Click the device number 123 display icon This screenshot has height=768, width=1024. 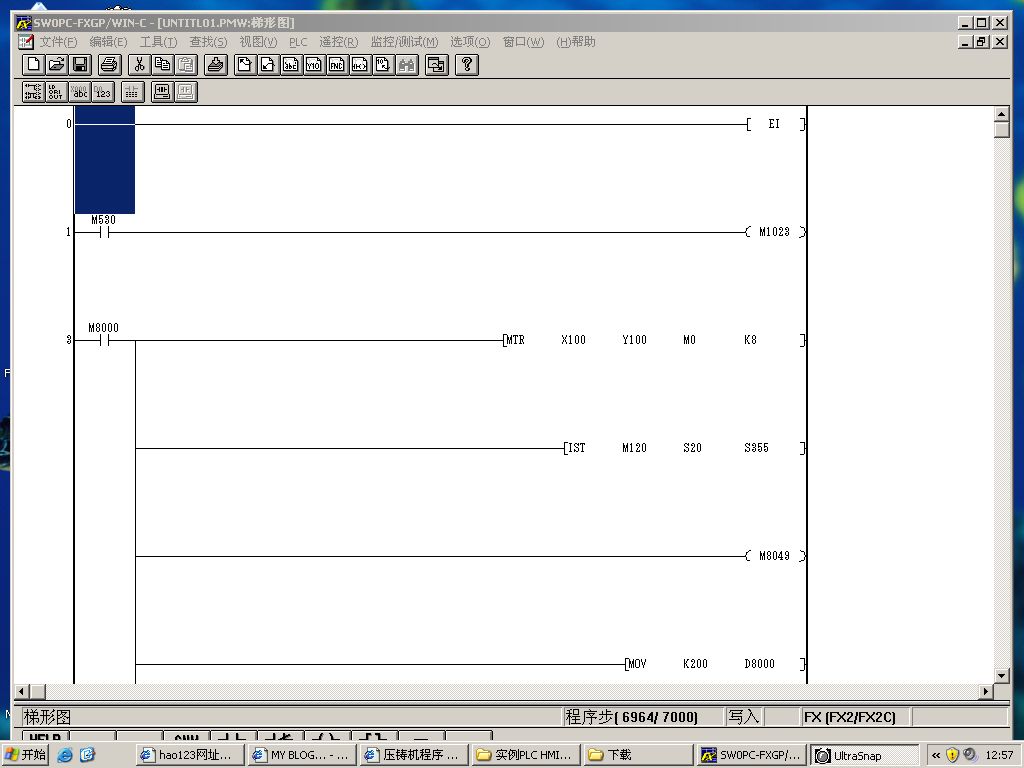pyautogui.click(x=102, y=92)
